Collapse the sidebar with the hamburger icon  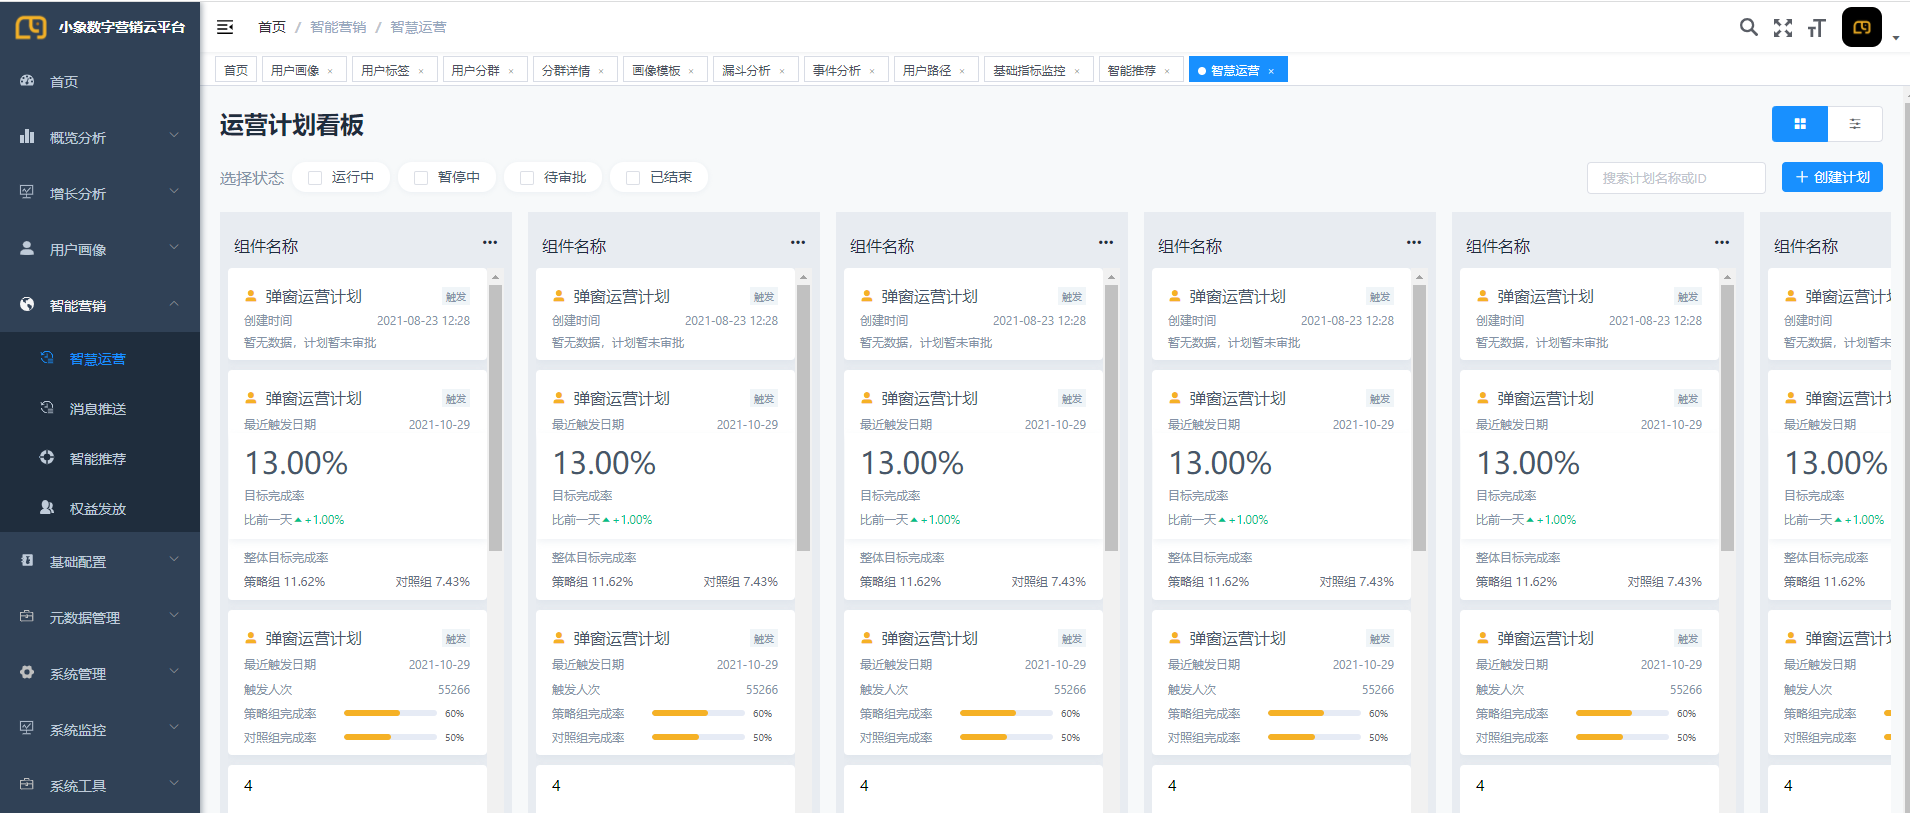coord(225,27)
